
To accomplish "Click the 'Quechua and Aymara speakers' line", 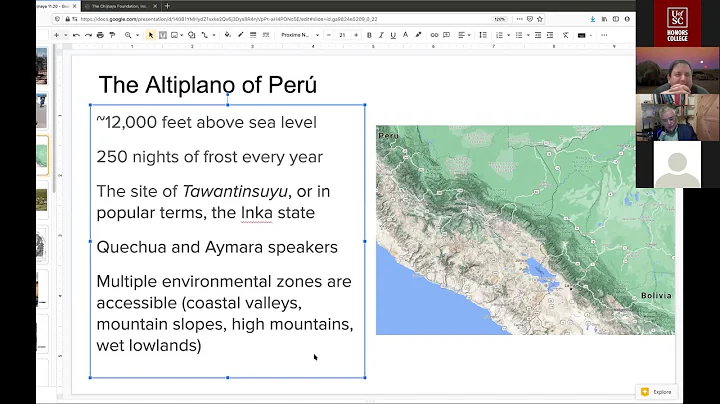I will pyautogui.click(x=217, y=247).
